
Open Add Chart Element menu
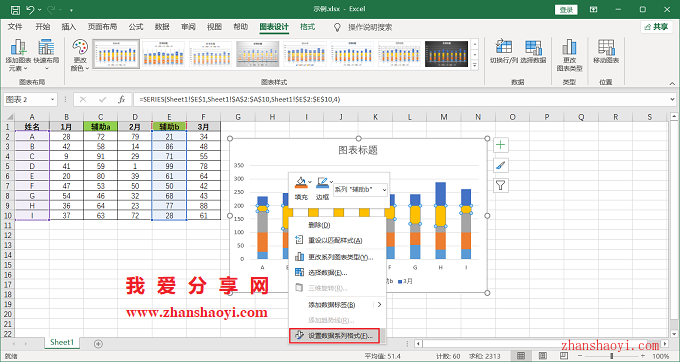click(x=18, y=55)
